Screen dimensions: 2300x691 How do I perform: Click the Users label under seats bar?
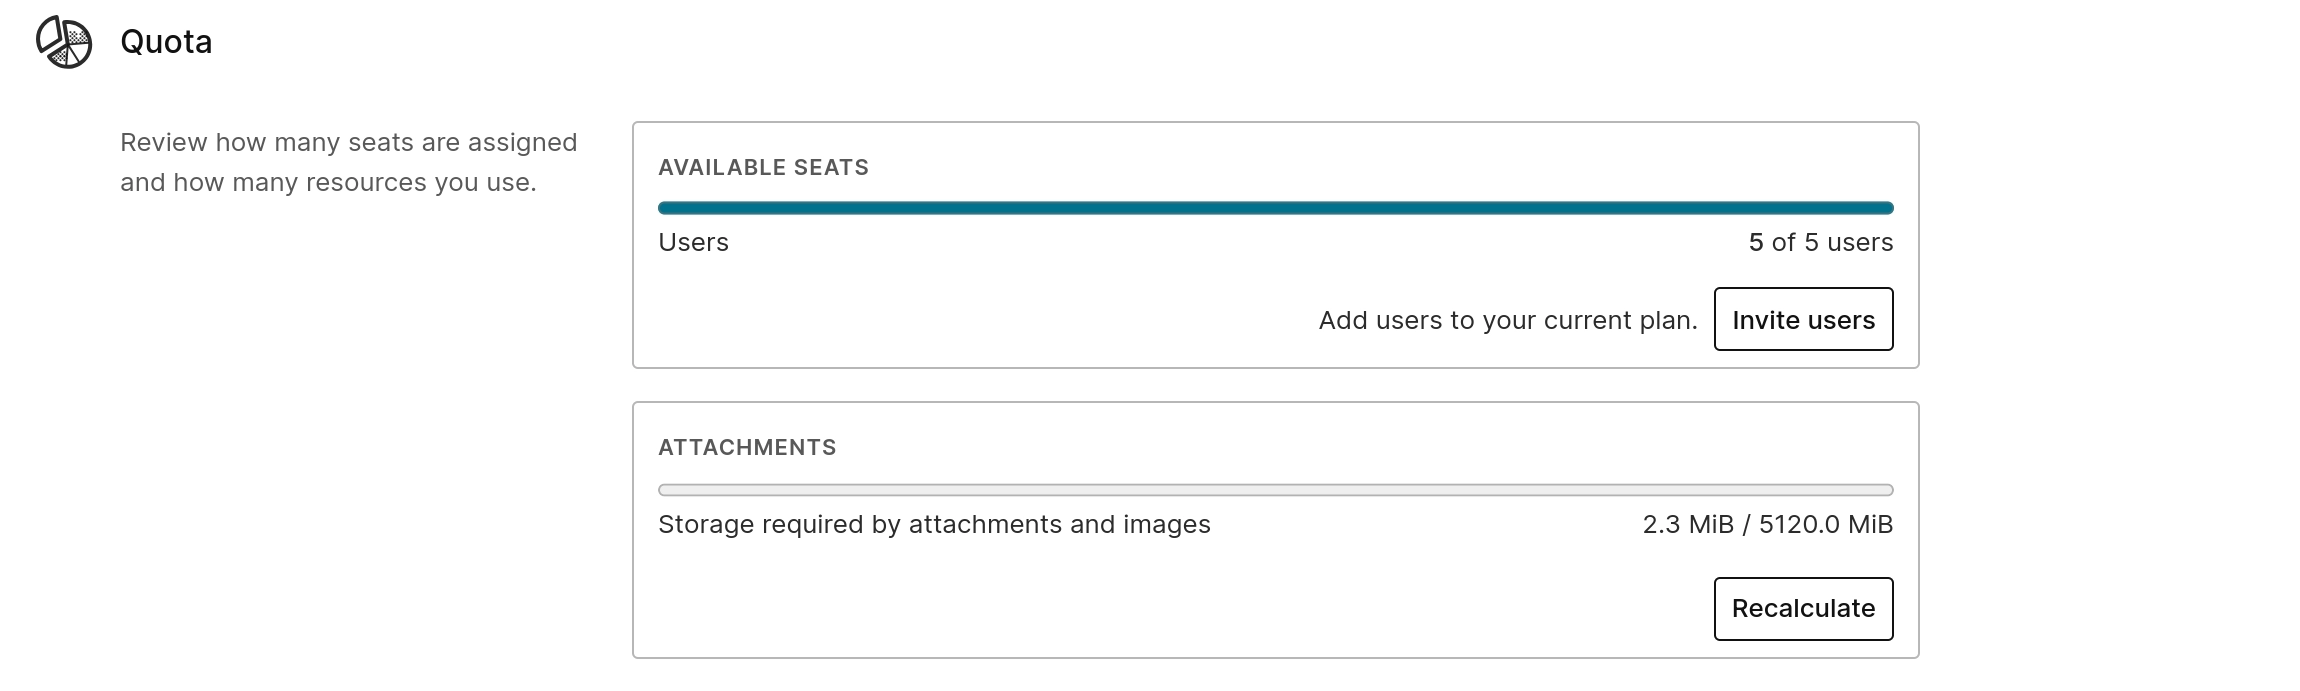pos(693,242)
